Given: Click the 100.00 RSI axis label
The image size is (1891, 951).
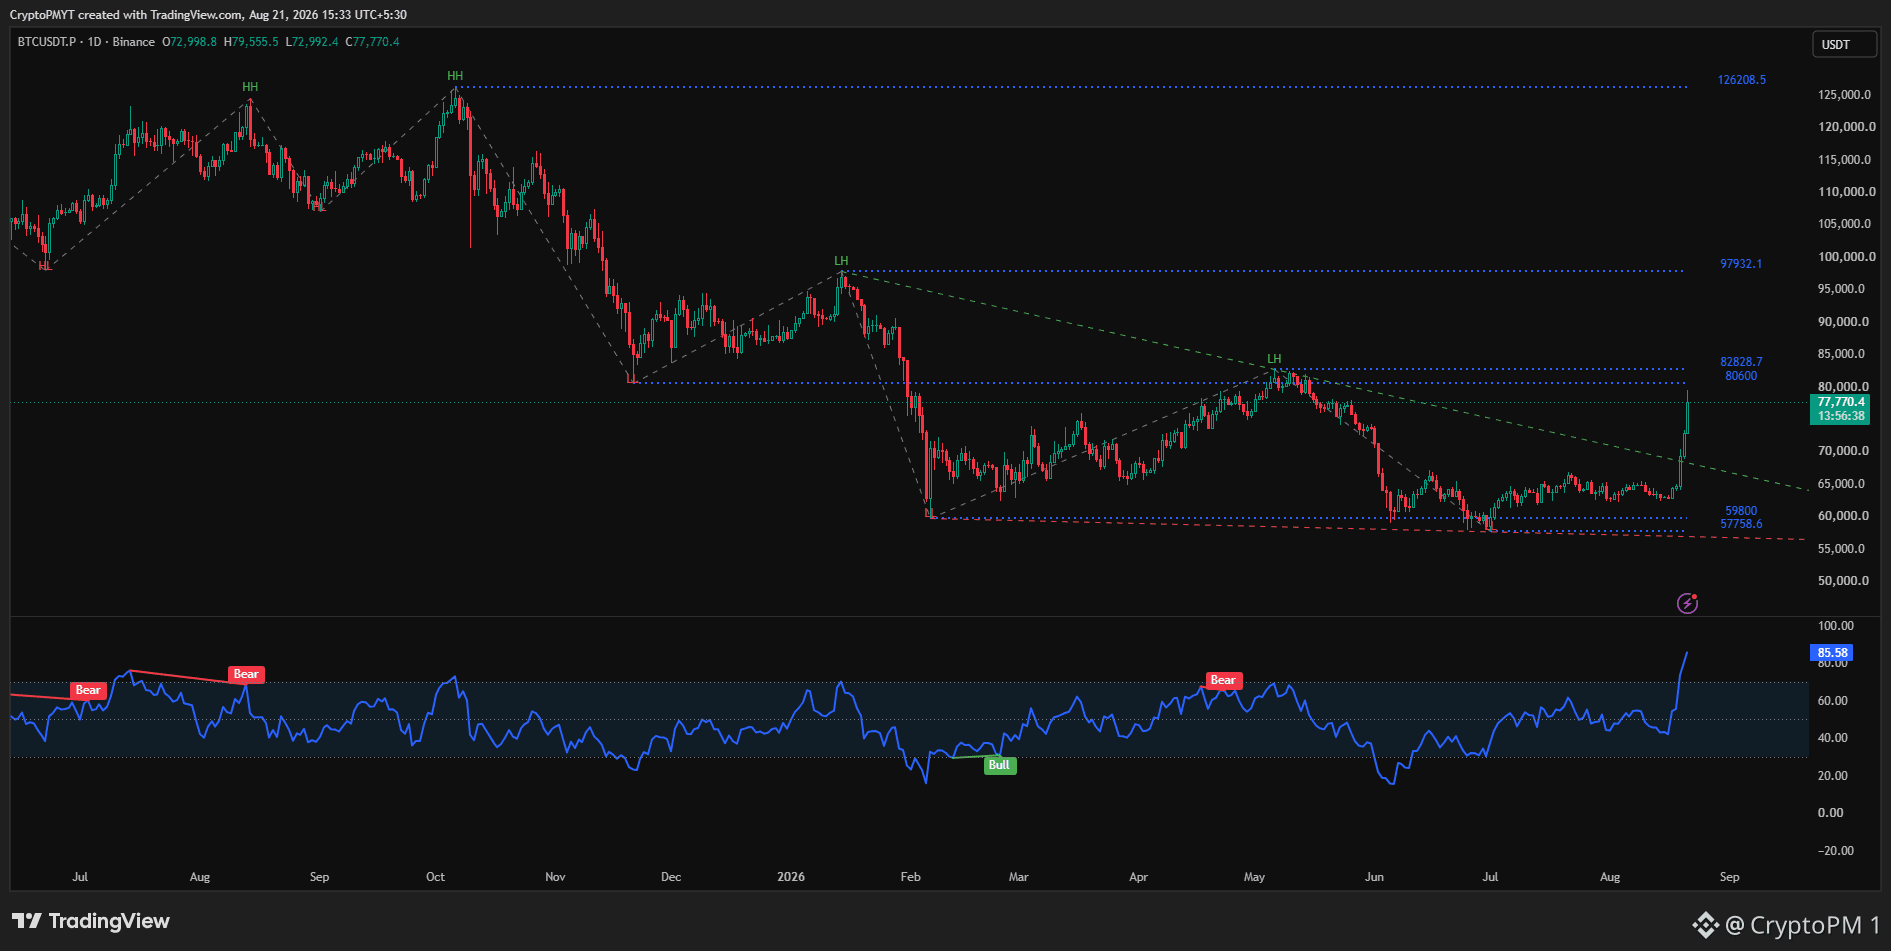Looking at the screenshot, I should coord(1836,626).
